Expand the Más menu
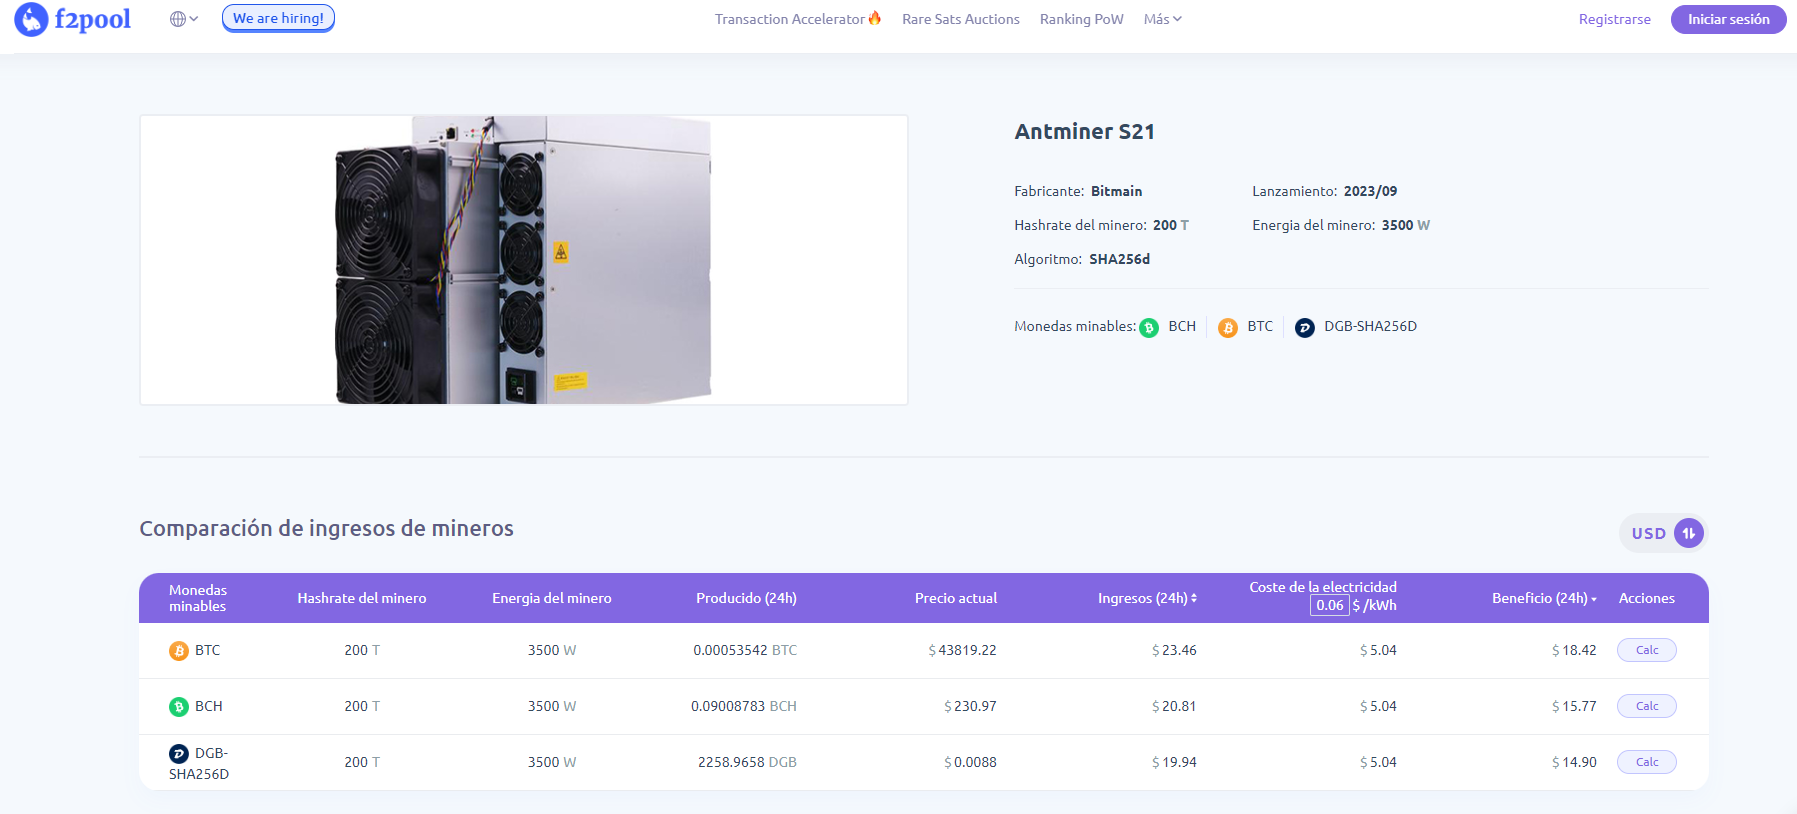 (x=1162, y=19)
